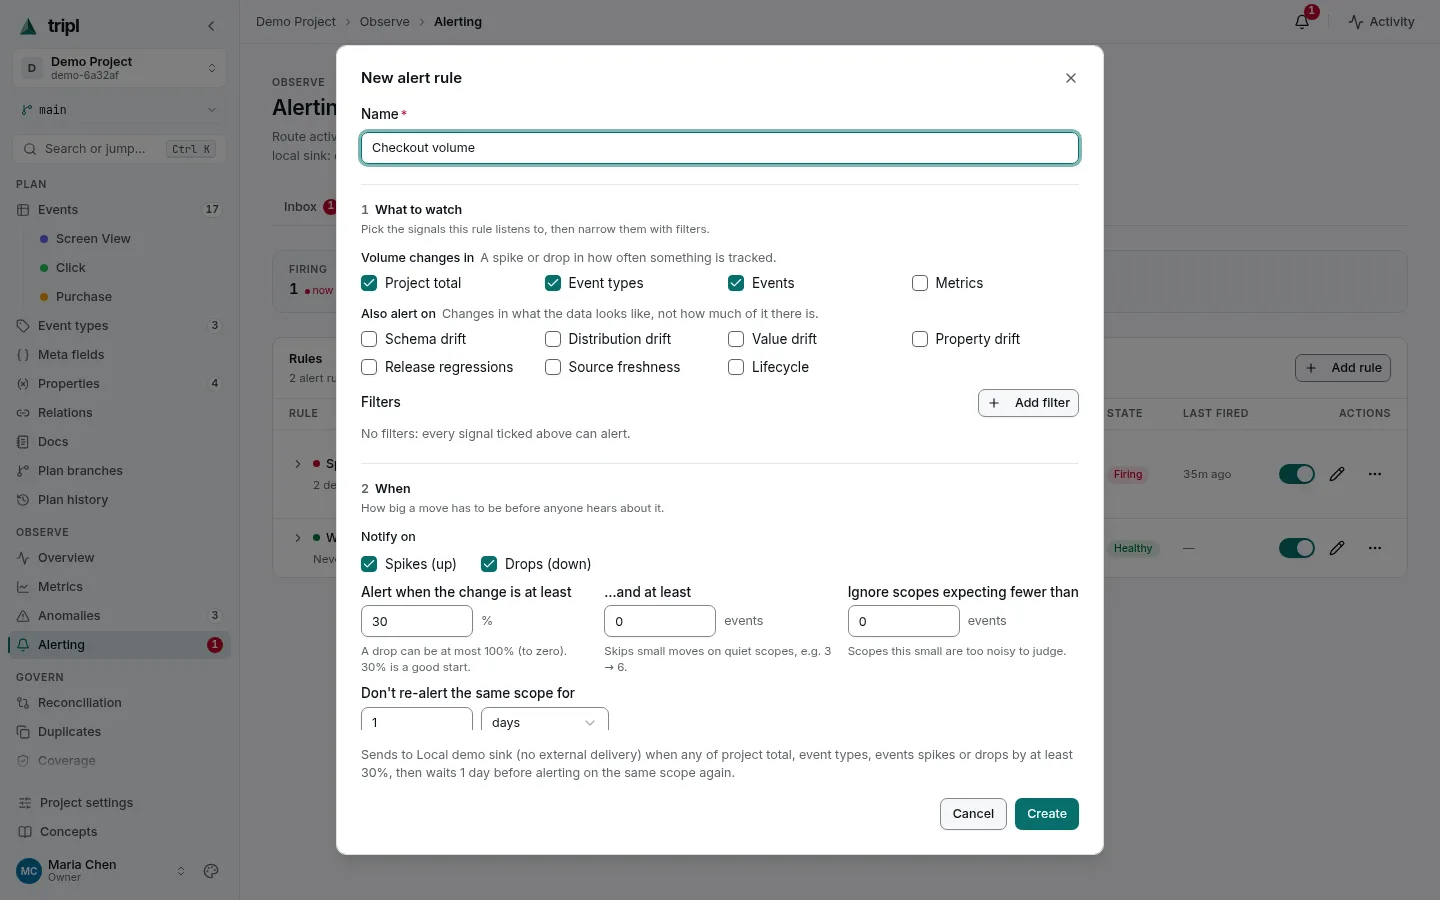Check the Source freshness option
The width and height of the screenshot is (1440, 900).
[553, 367]
